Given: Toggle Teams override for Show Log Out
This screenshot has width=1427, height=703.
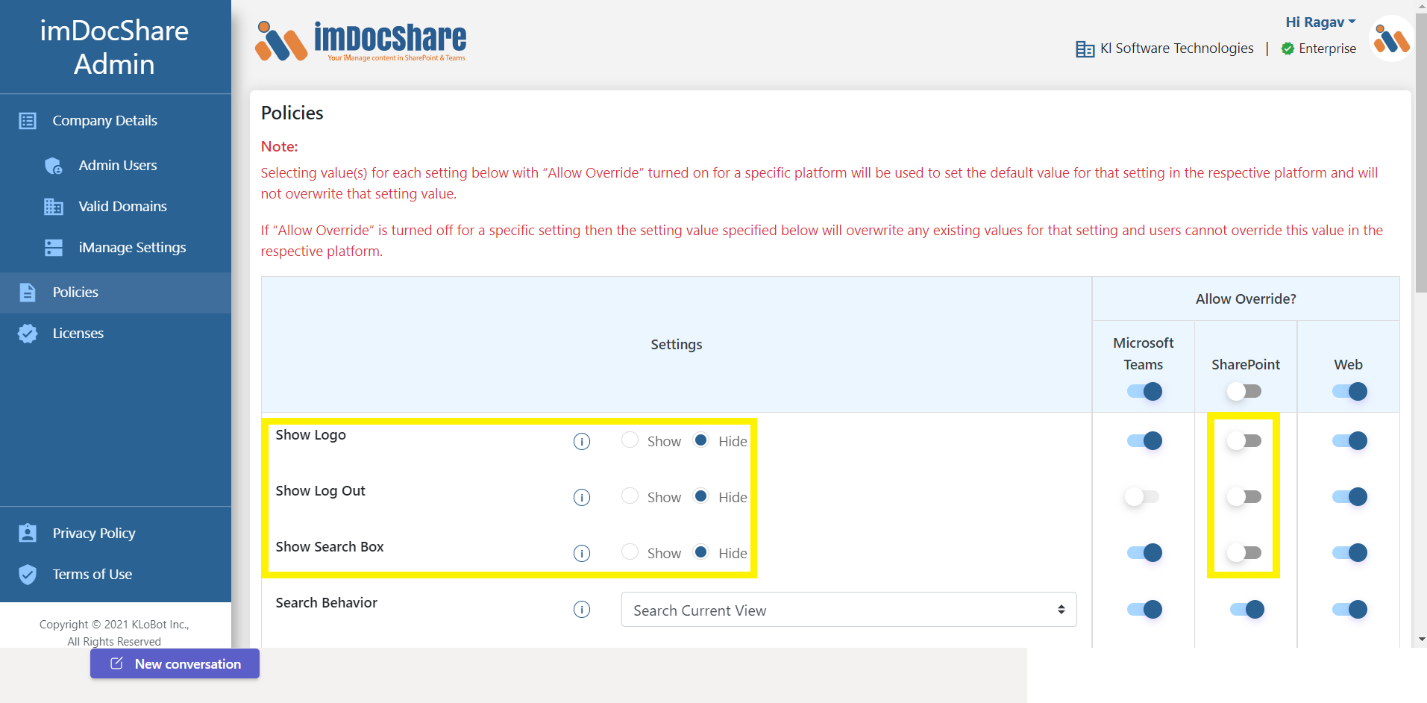Looking at the screenshot, I should (x=1142, y=497).
